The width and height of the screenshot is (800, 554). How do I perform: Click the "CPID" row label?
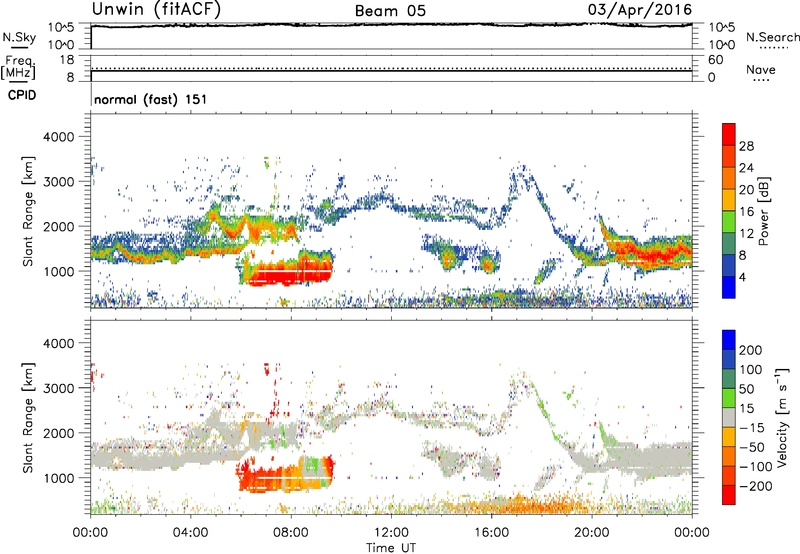click(22, 95)
